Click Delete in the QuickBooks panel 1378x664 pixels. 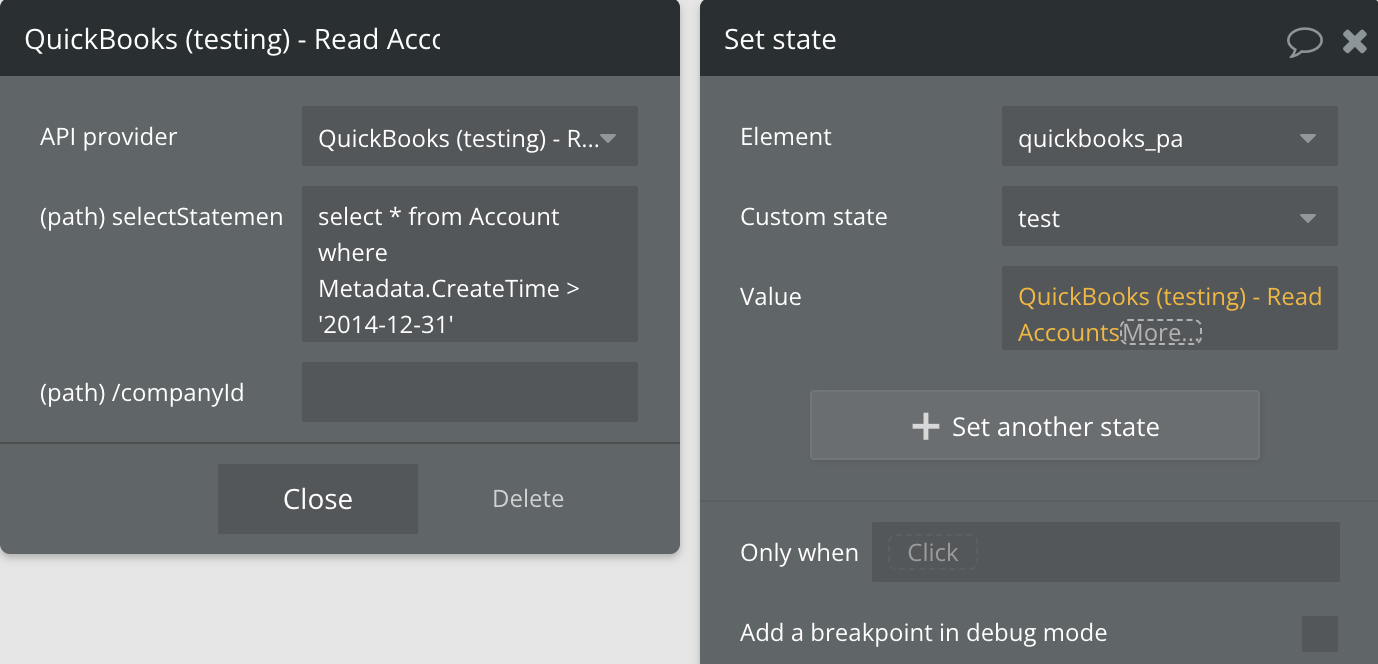[528, 499]
